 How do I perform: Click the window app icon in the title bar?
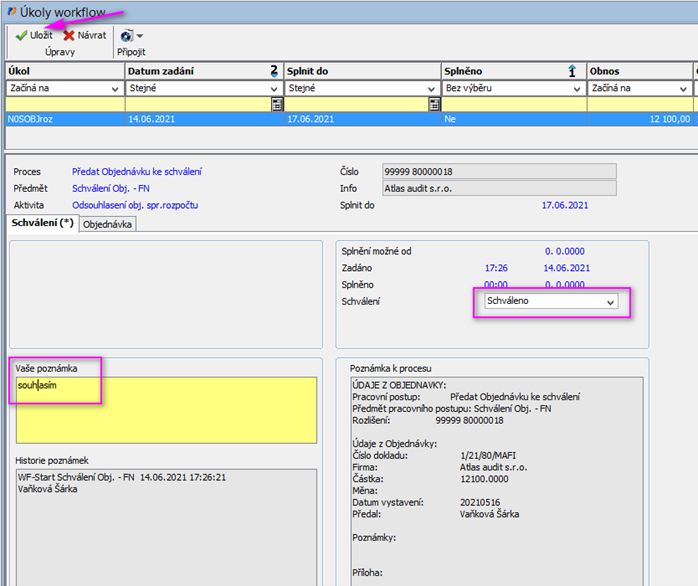(x=10, y=11)
